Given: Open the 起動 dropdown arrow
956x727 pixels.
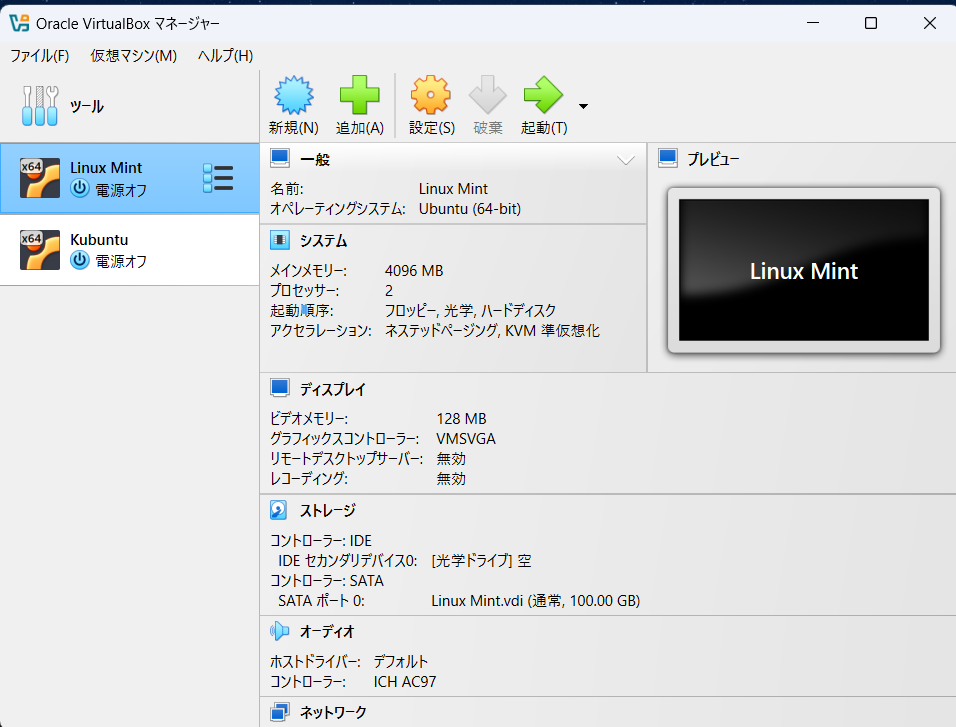Looking at the screenshot, I should pos(583,105).
